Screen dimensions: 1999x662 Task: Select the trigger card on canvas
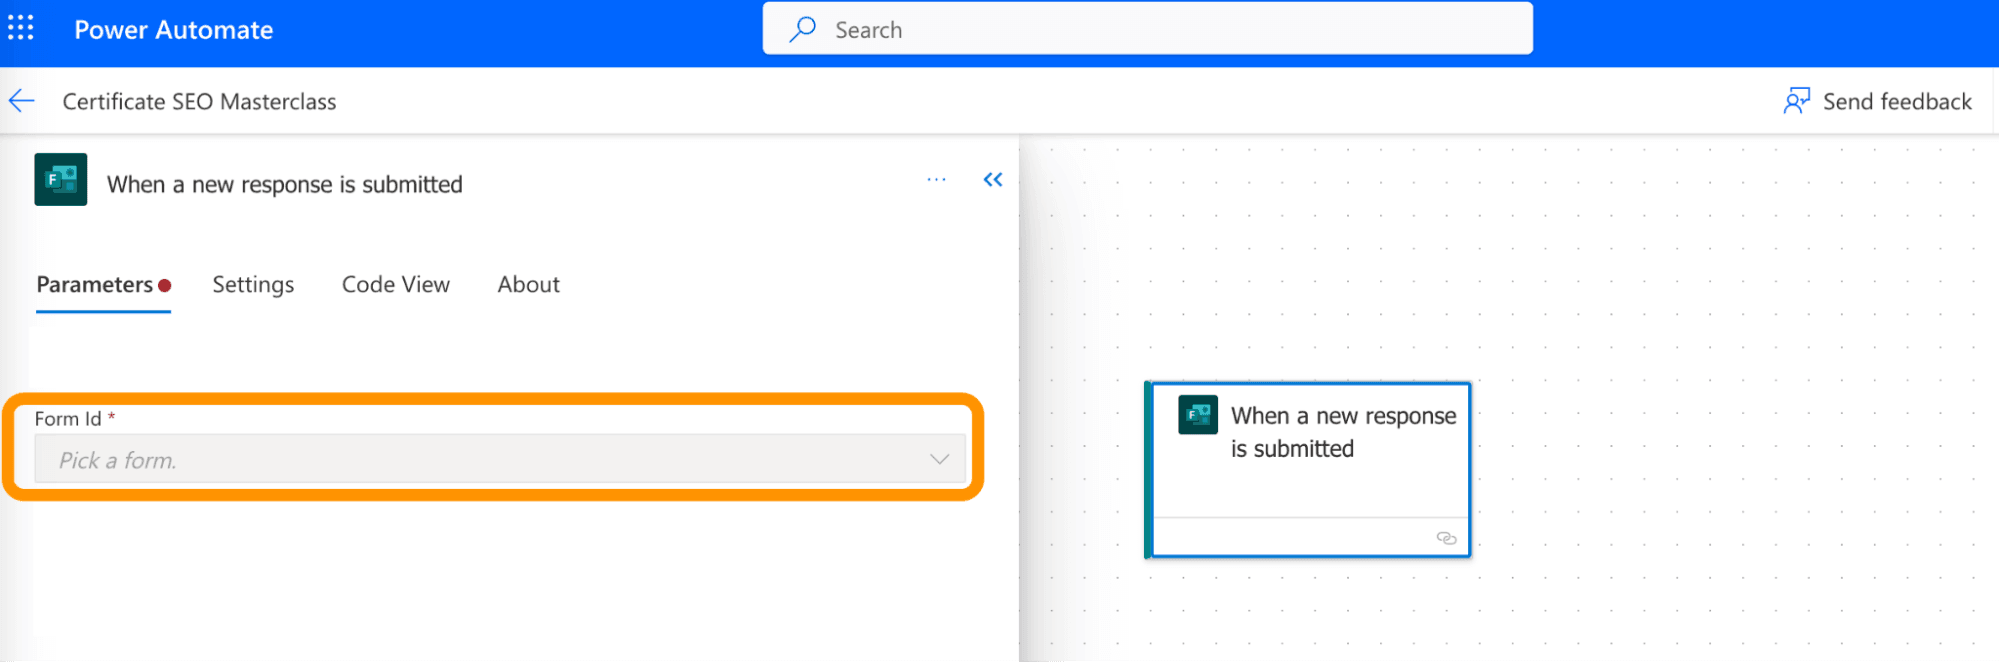click(x=1308, y=469)
